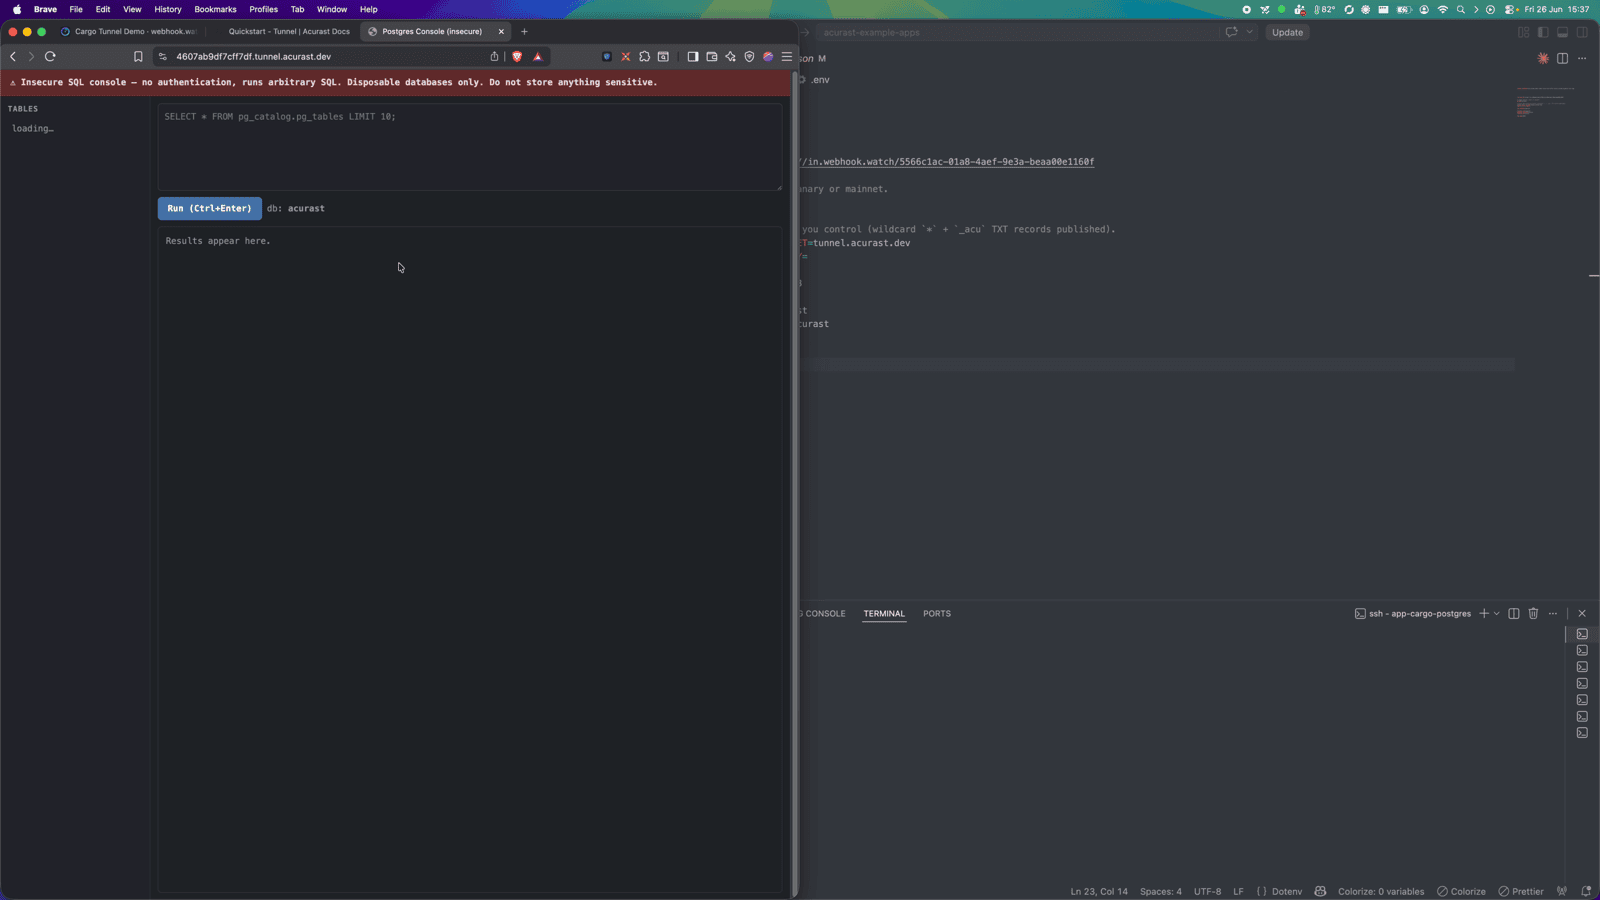Image resolution: width=1600 pixels, height=900 pixels.
Task: Open the Apple menu
Action: click(x=17, y=9)
